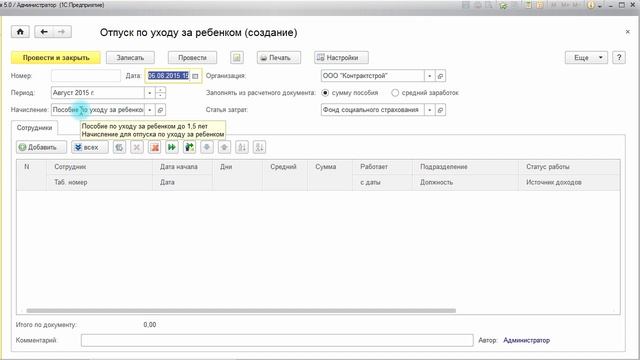Click the Работает column header

coord(383,167)
